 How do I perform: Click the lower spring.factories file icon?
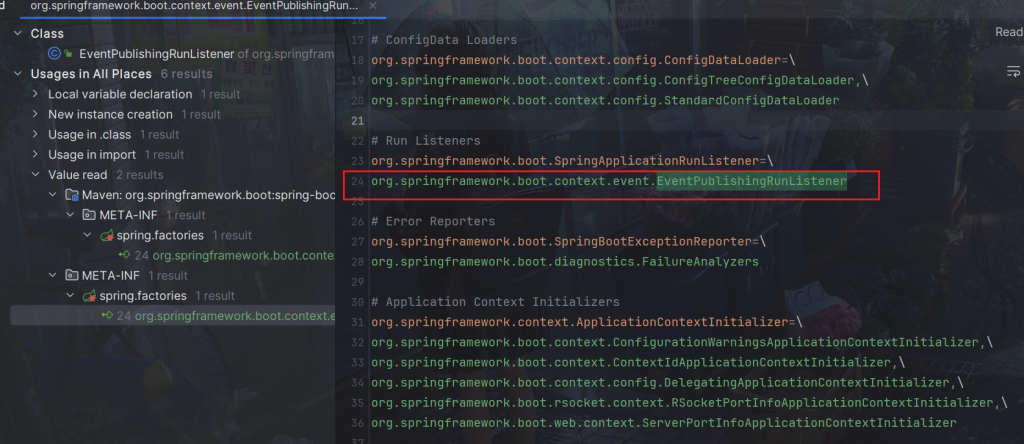(x=89, y=296)
